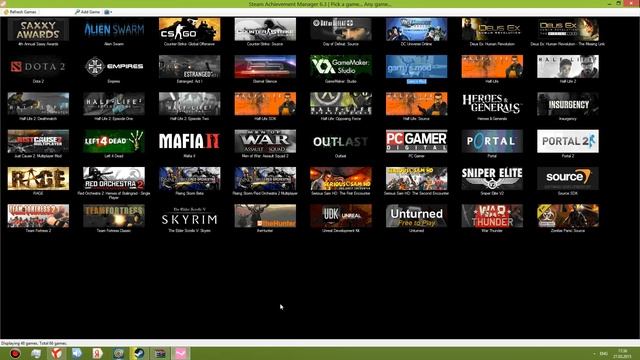
Task: Pick Just Cause 2 Multiplayer Mod tile
Action: [38, 141]
